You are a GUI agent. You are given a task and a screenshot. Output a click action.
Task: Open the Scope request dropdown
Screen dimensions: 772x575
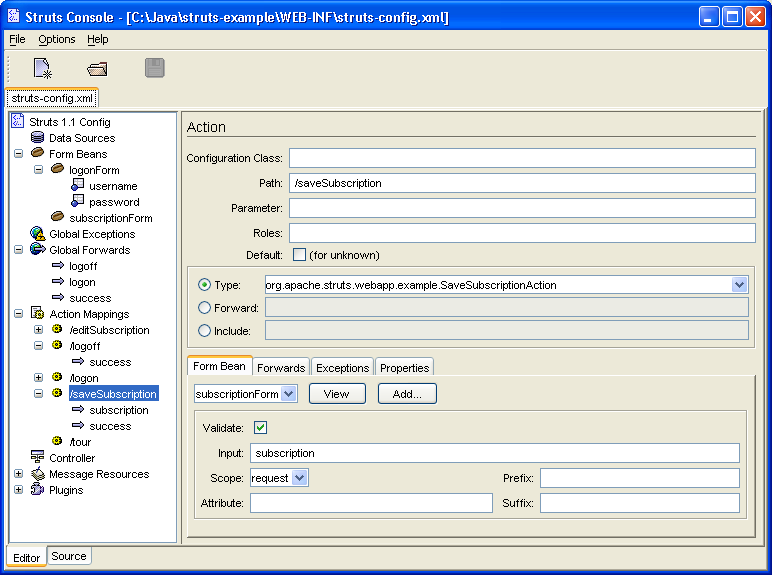300,478
